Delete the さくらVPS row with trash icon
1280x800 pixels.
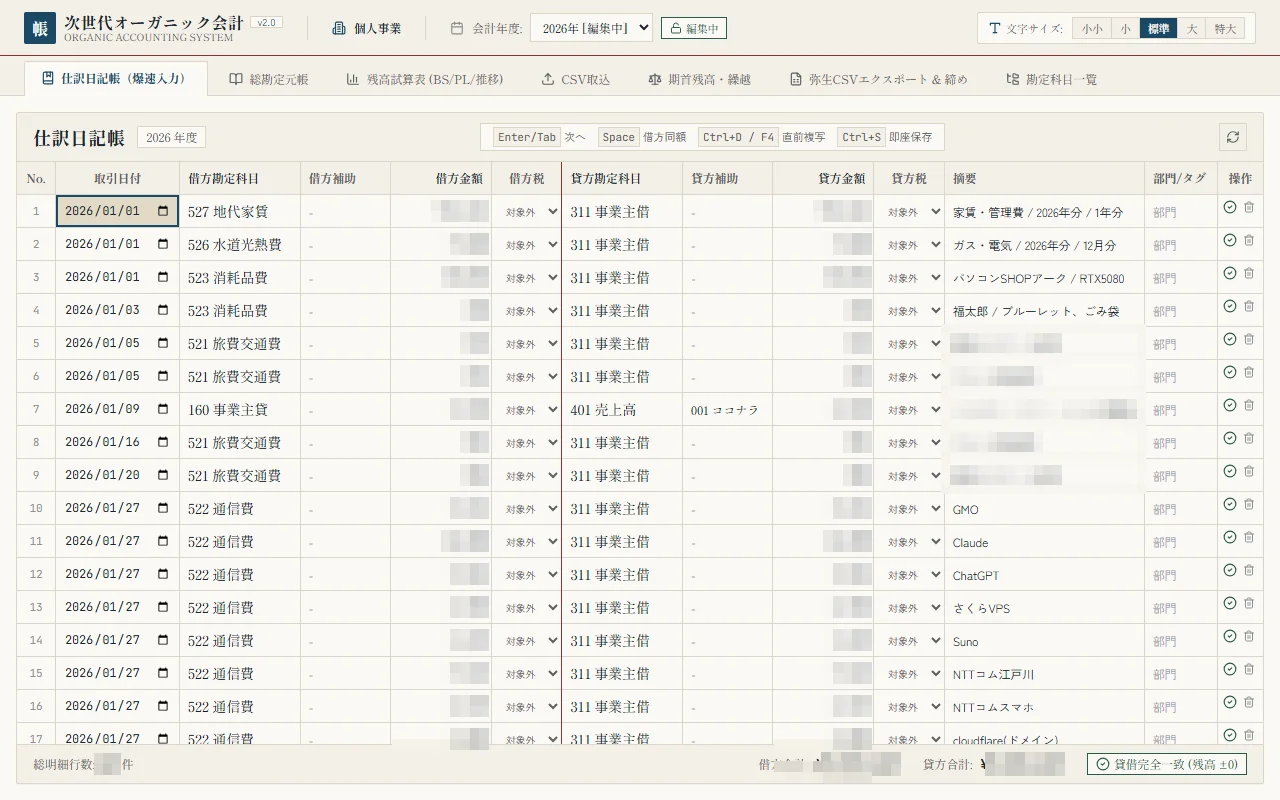1249,603
